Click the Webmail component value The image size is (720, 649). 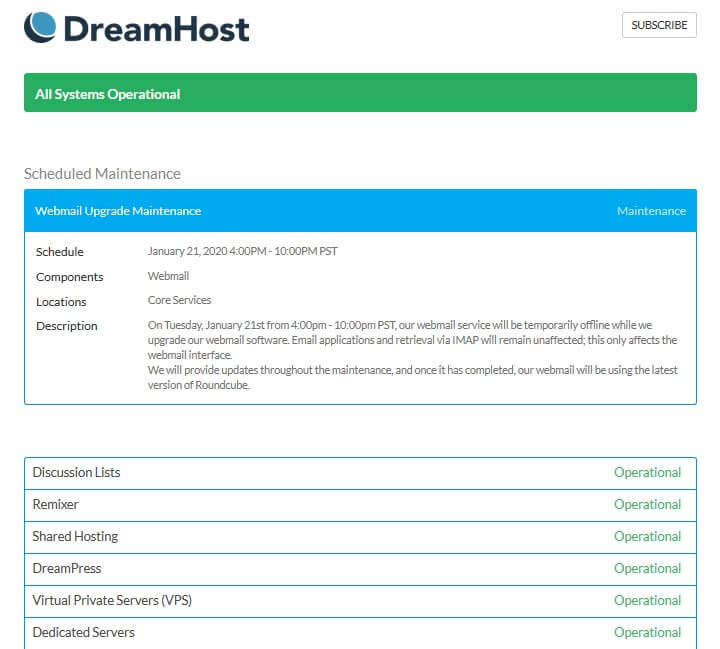click(168, 276)
